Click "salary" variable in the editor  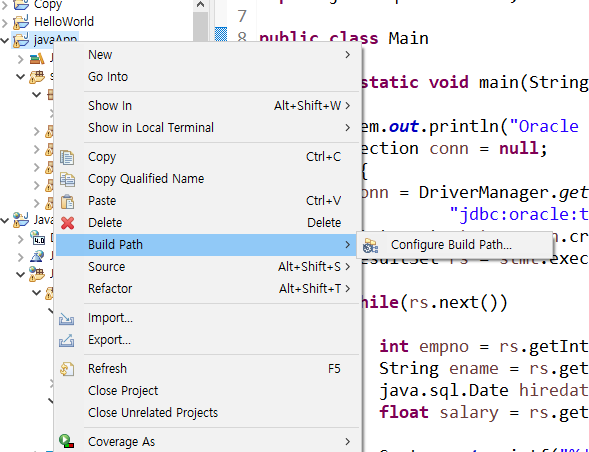469,413
